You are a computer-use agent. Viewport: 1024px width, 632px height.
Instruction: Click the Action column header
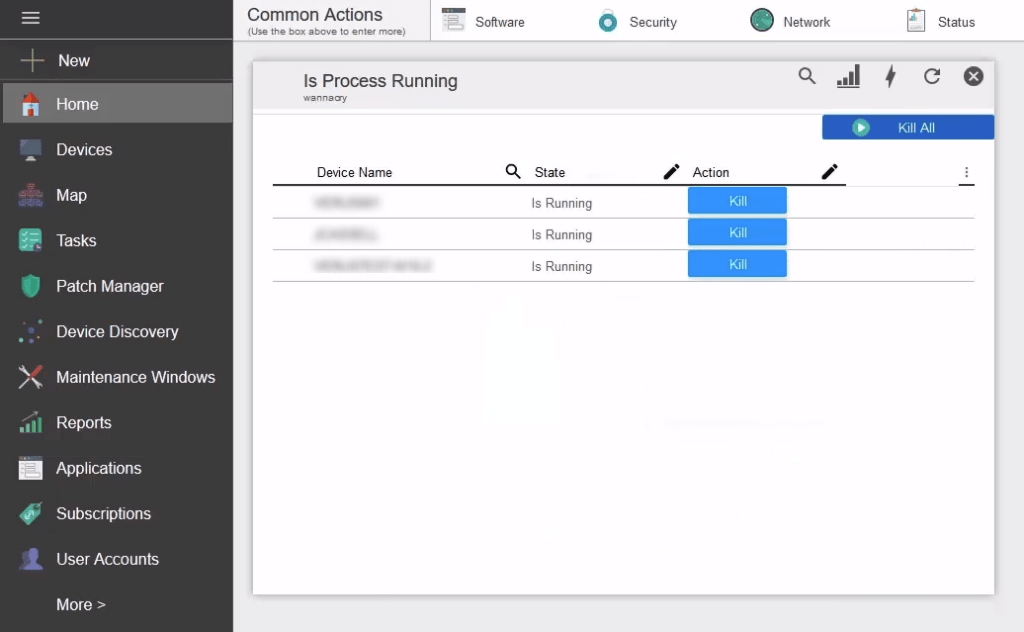pyautogui.click(x=711, y=172)
